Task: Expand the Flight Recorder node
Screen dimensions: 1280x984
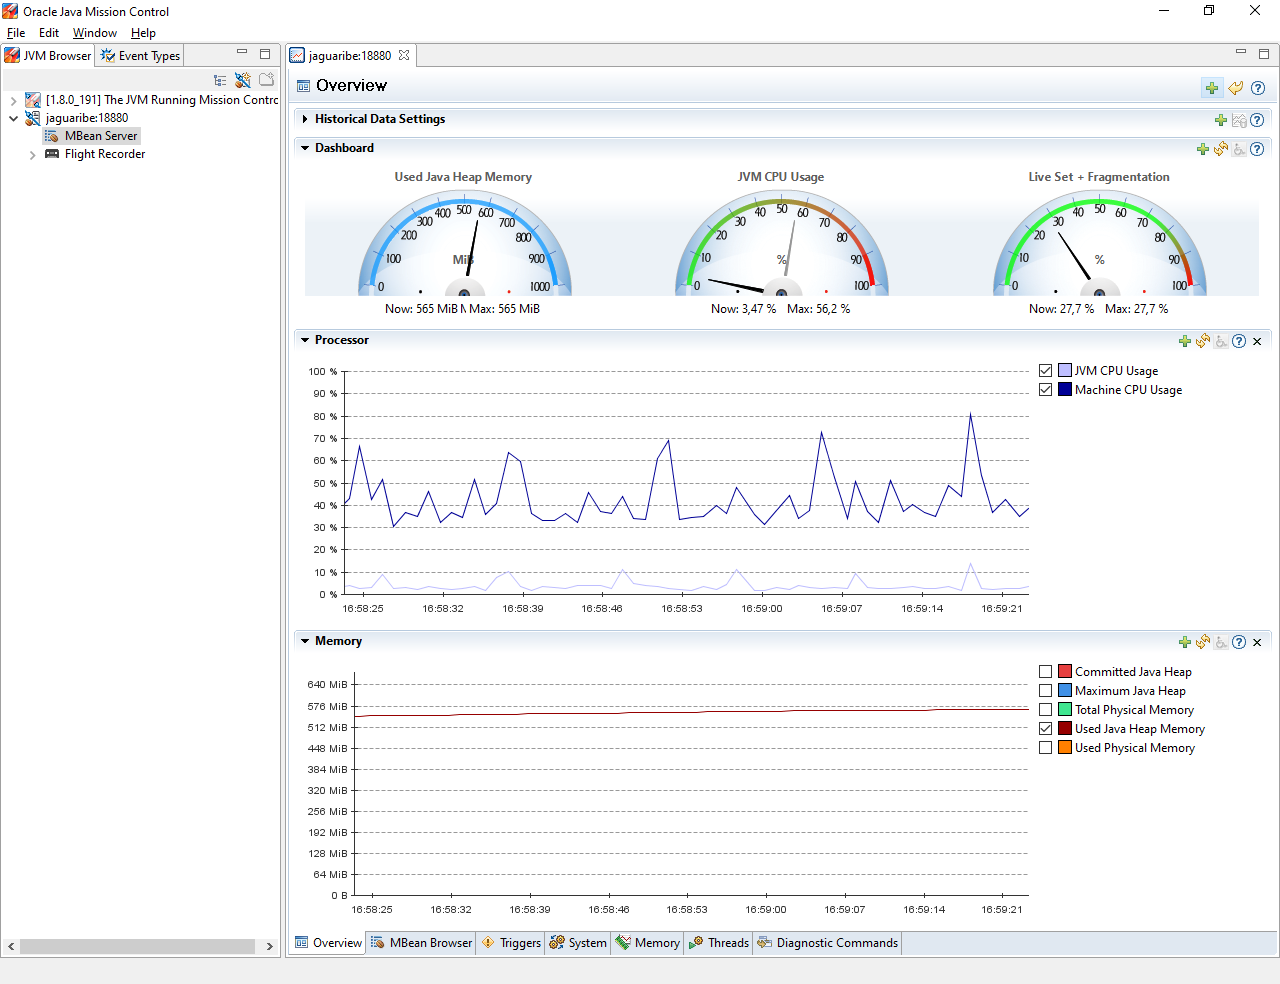Action: pos(31,154)
